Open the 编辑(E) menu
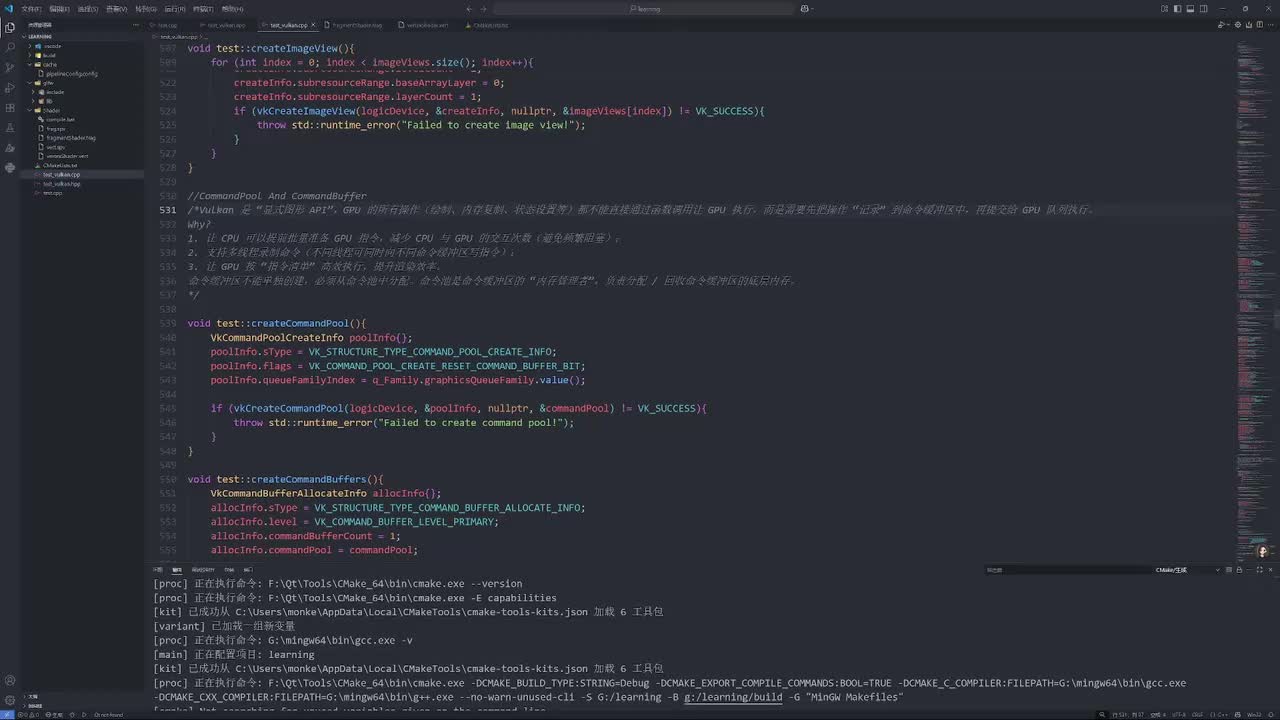This screenshot has width=1280, height=720. (59, 8)
